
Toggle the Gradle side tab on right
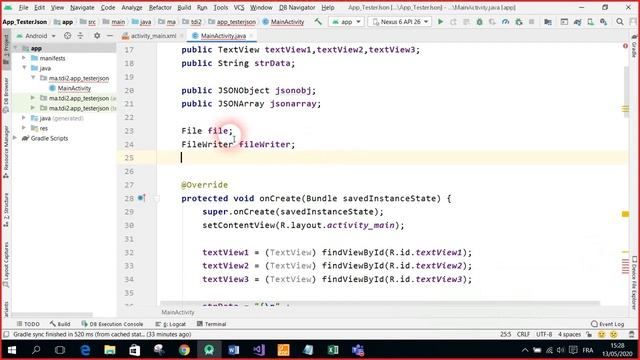(634, 46)
